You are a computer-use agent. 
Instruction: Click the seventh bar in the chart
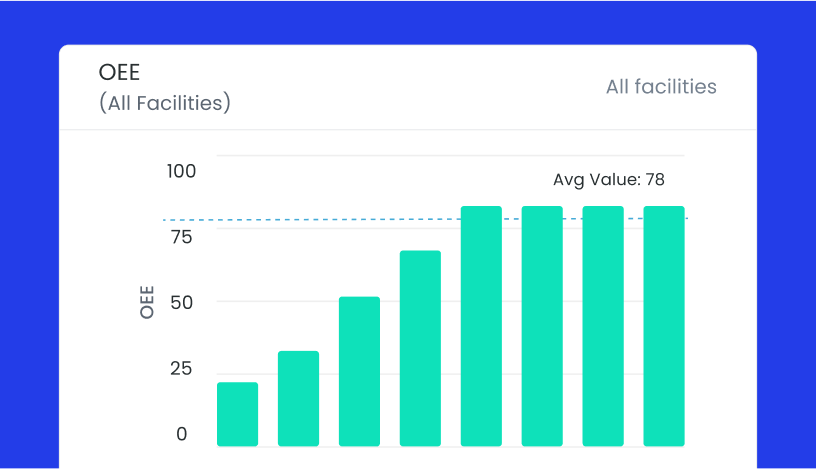click(603, 326)
